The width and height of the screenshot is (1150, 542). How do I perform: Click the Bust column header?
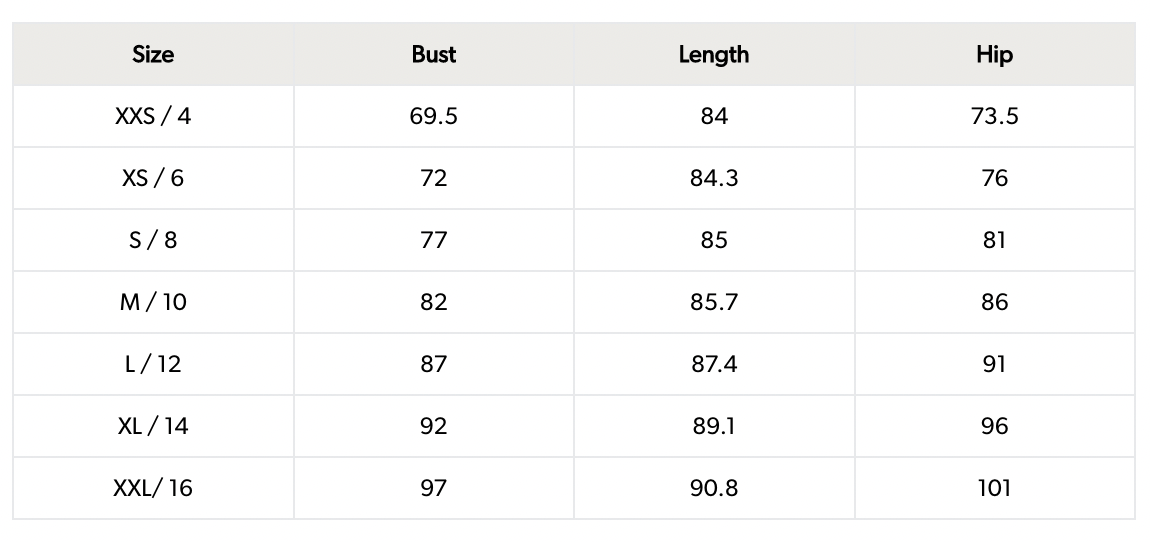click(433, 54)
